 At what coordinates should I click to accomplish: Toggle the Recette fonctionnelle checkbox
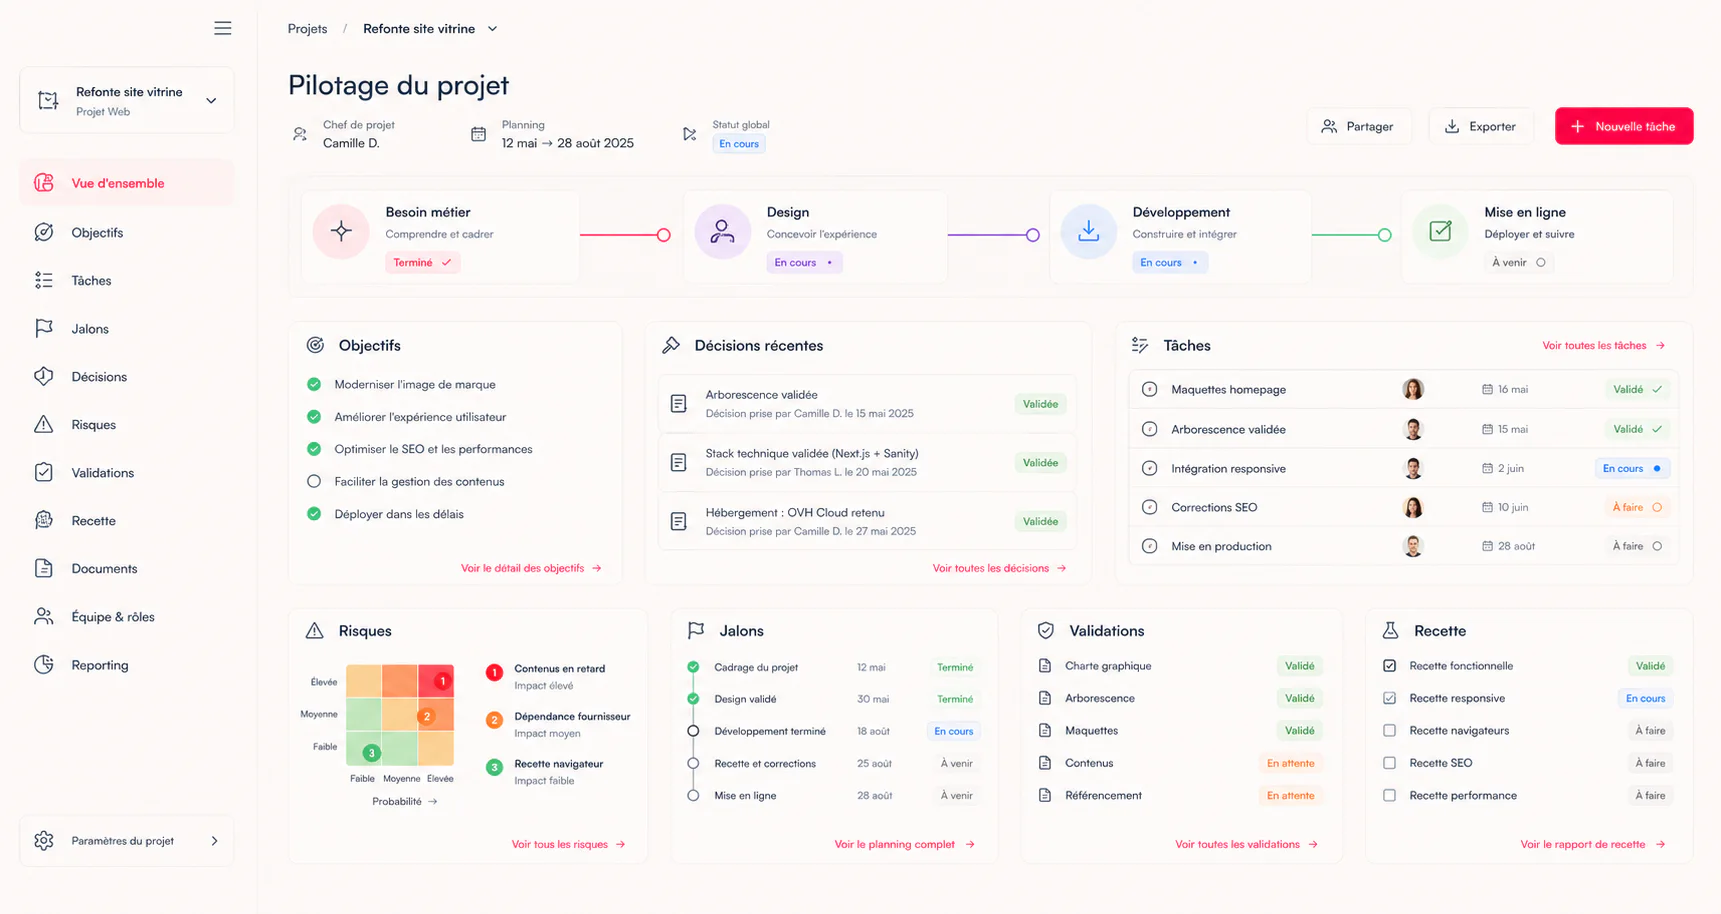click(1389, 666)
